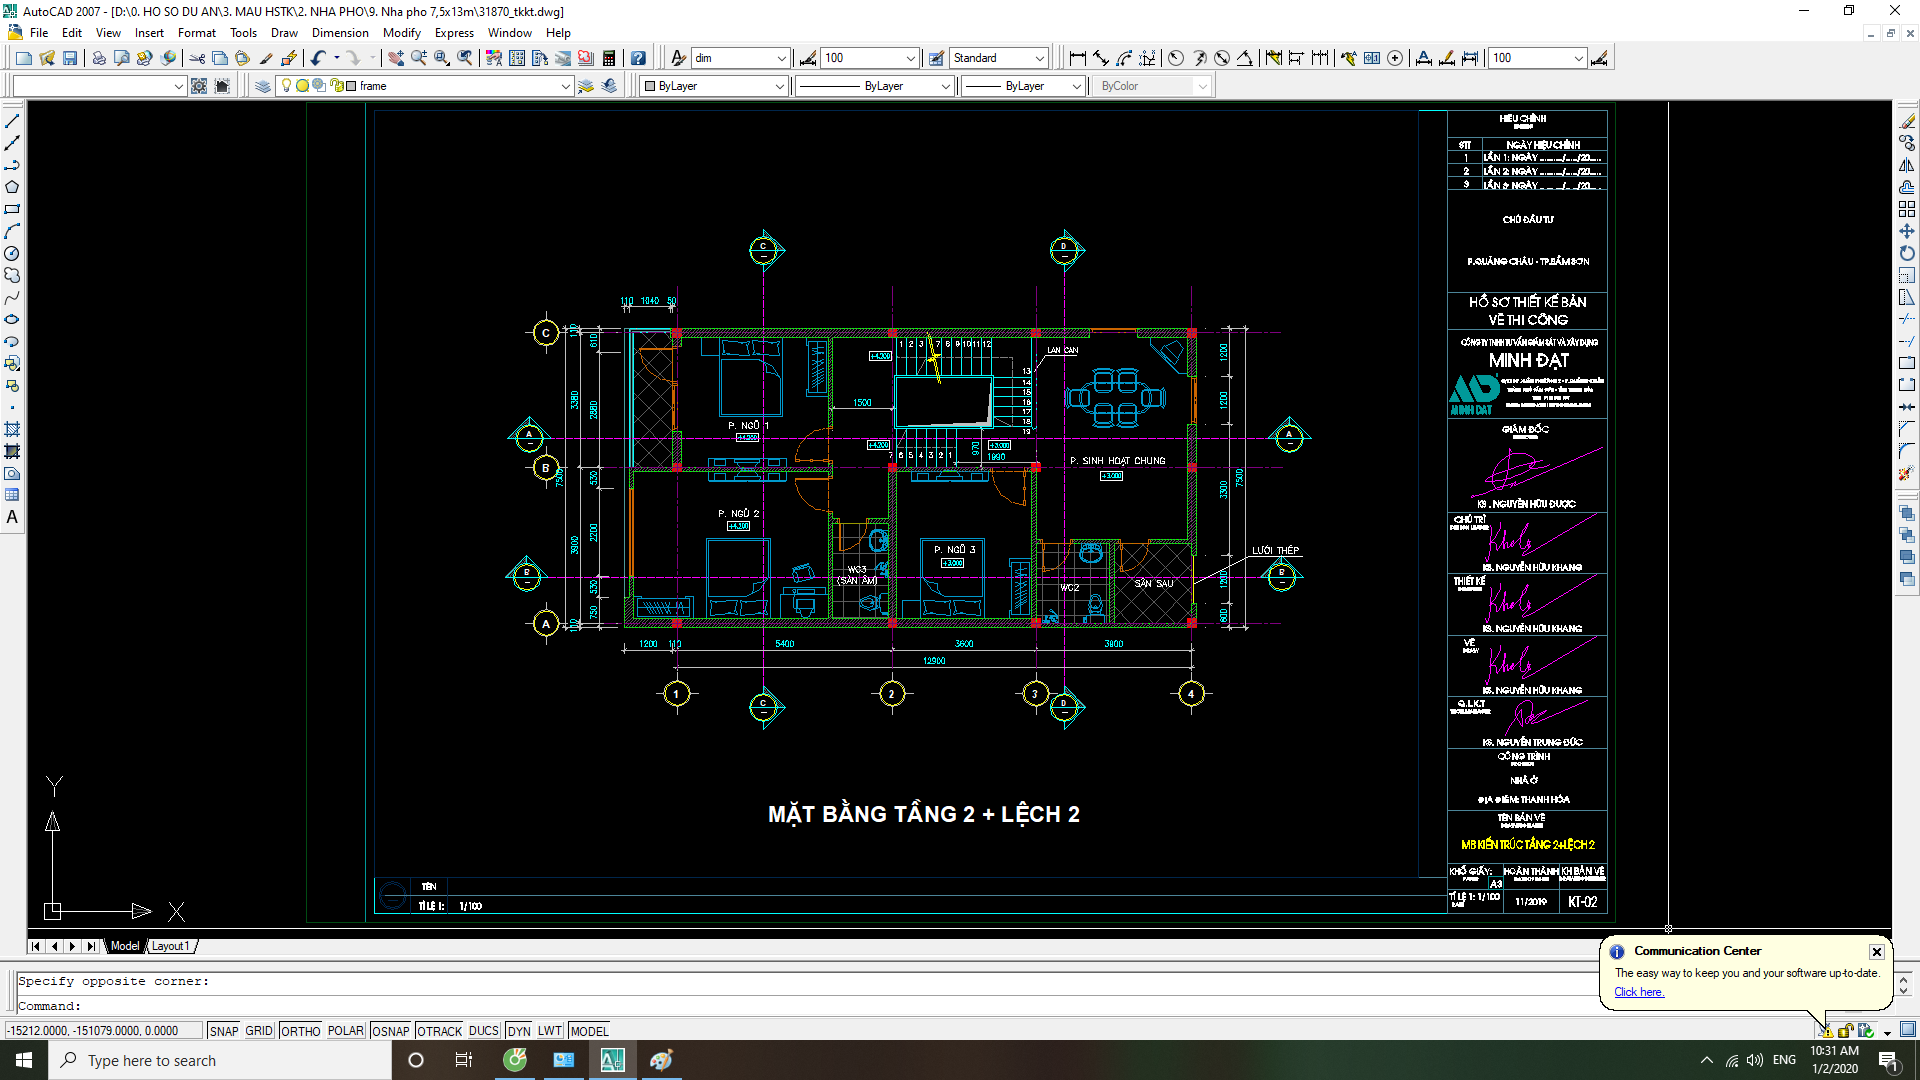Open the Format menu

pos(196,33)
